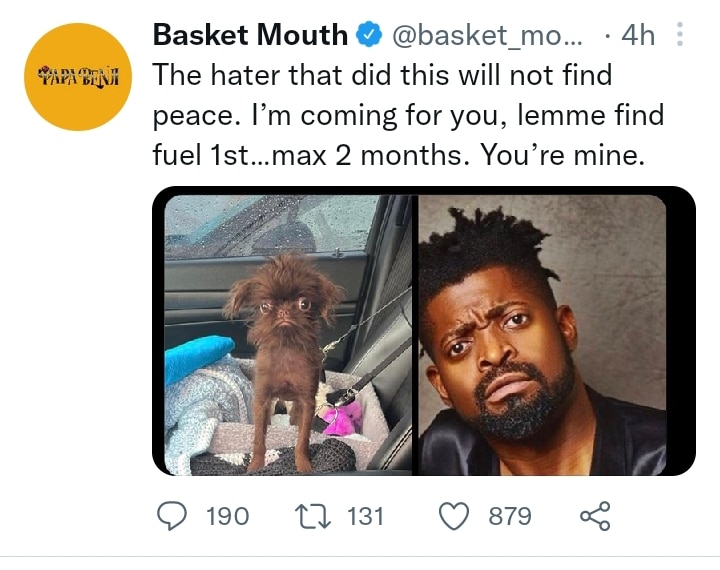Click the 190 replies count
Viewport: 720px width, 570px height.
point(228,516)
